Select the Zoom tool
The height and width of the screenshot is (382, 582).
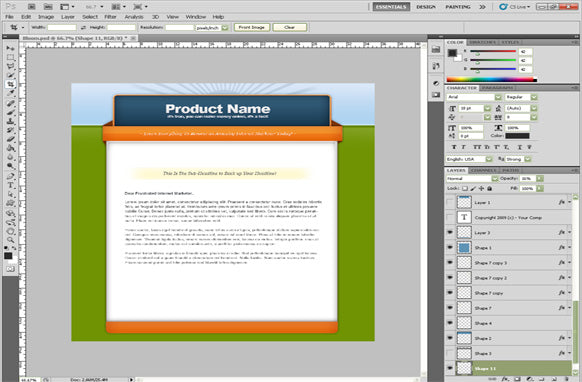click(10, 240)
